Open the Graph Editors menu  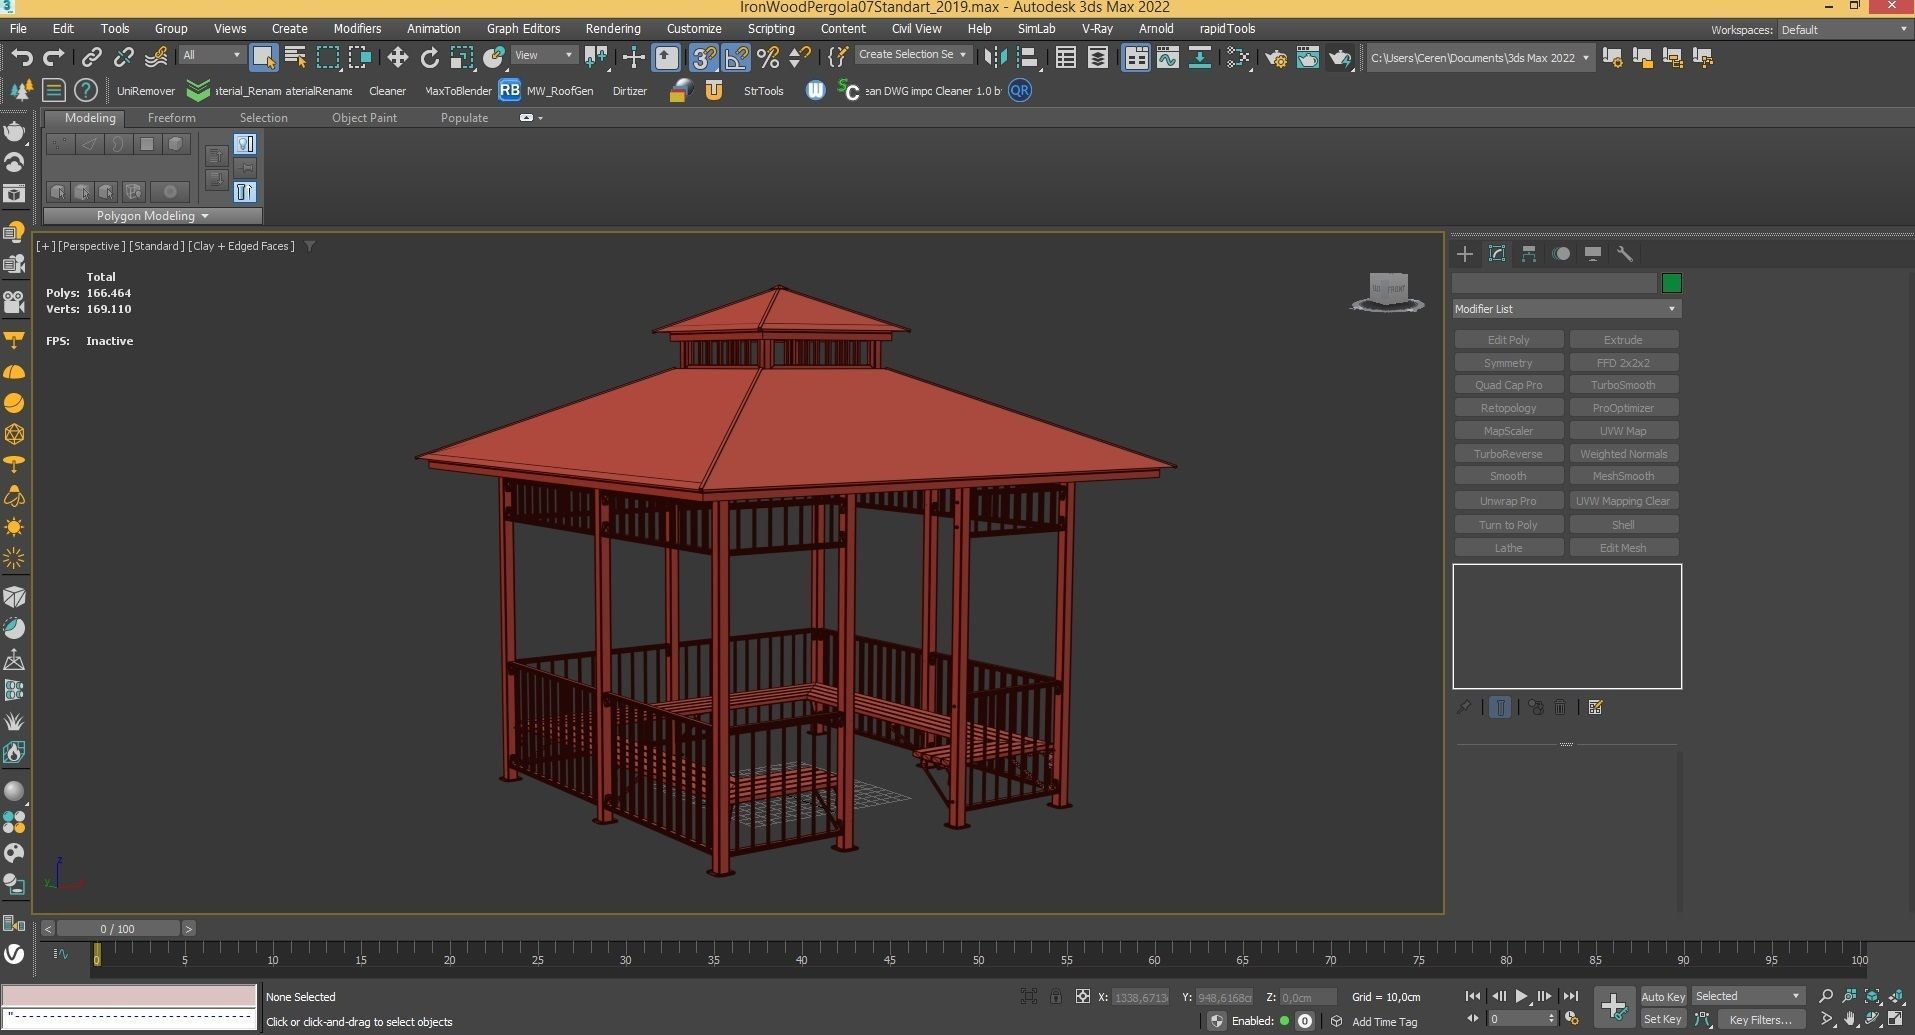click(523, 29)
